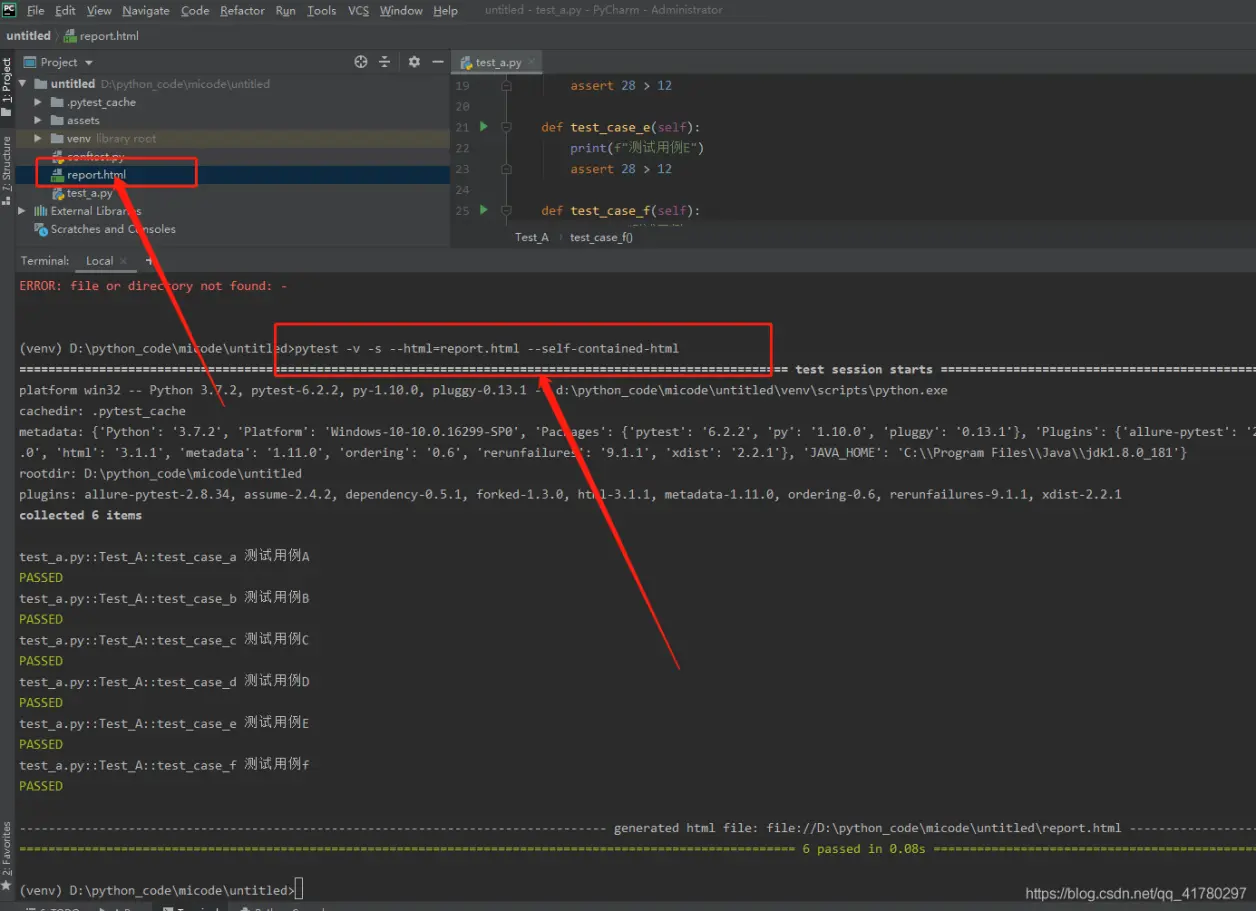The width and height of the screenshot is (1256, 911).
Task: Run test_case_f using green gutter arrow
Action: [484, 210]
